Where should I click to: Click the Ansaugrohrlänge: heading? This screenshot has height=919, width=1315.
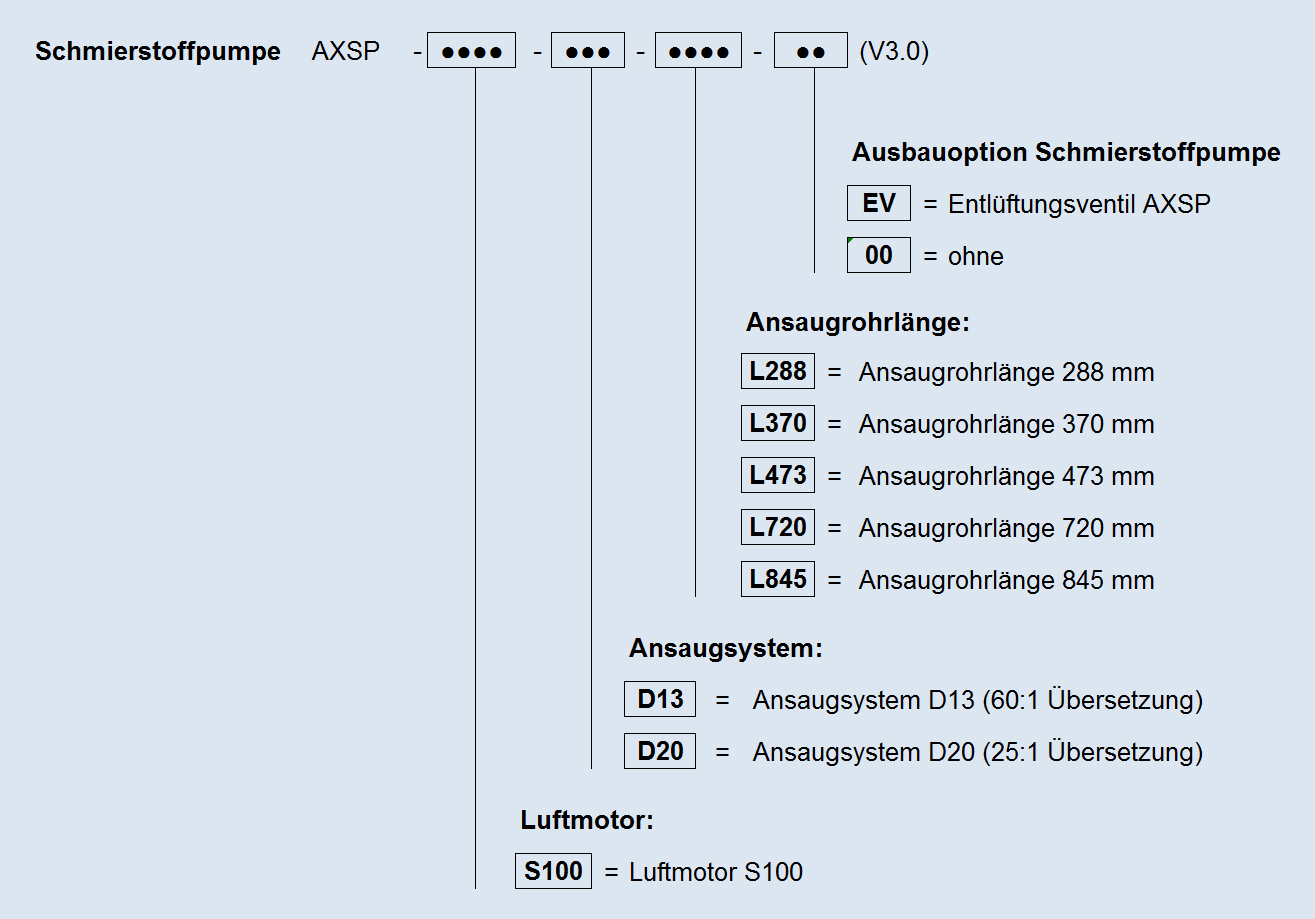[858, 323]
